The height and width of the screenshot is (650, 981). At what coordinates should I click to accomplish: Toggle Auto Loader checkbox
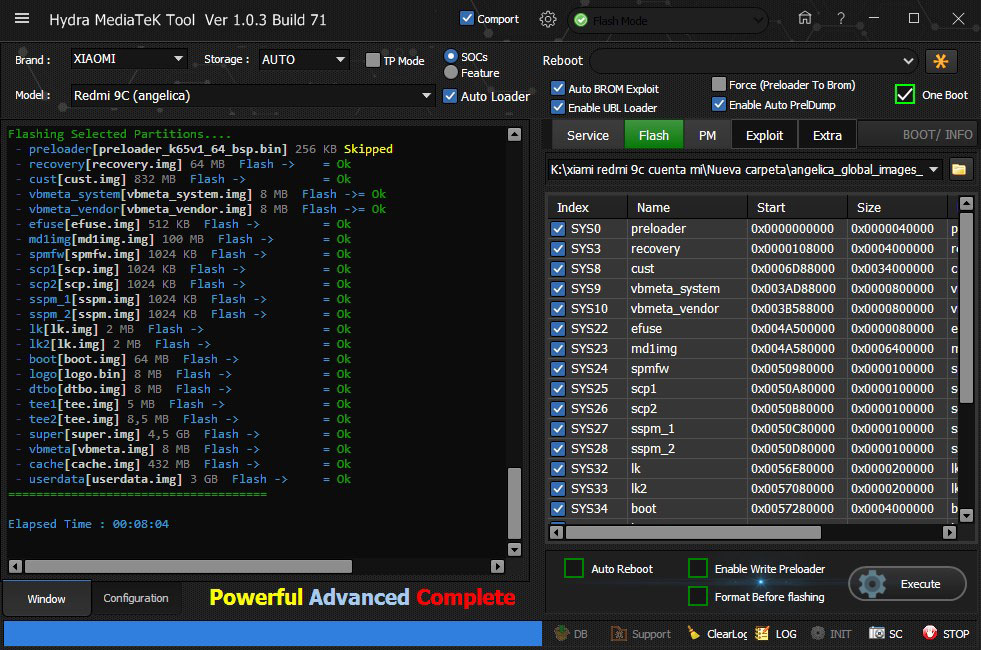tap(450, 96)
